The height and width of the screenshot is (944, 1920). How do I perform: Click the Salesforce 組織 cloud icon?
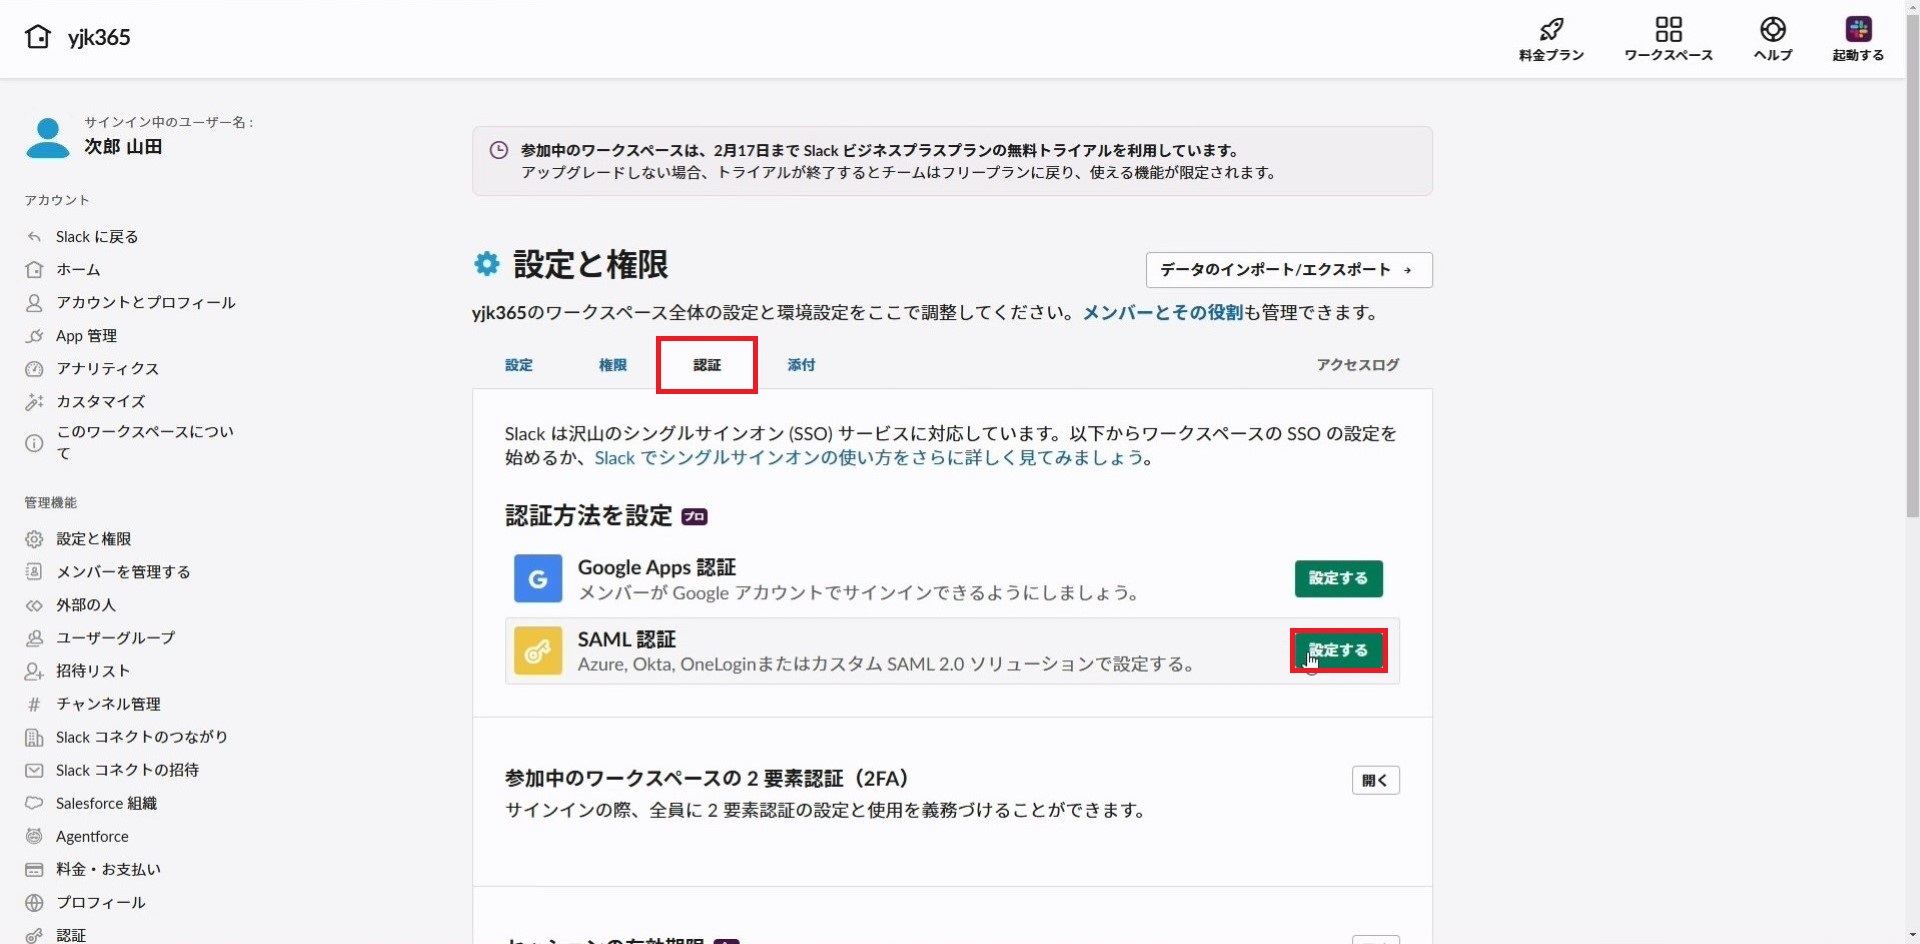[34, 803]
